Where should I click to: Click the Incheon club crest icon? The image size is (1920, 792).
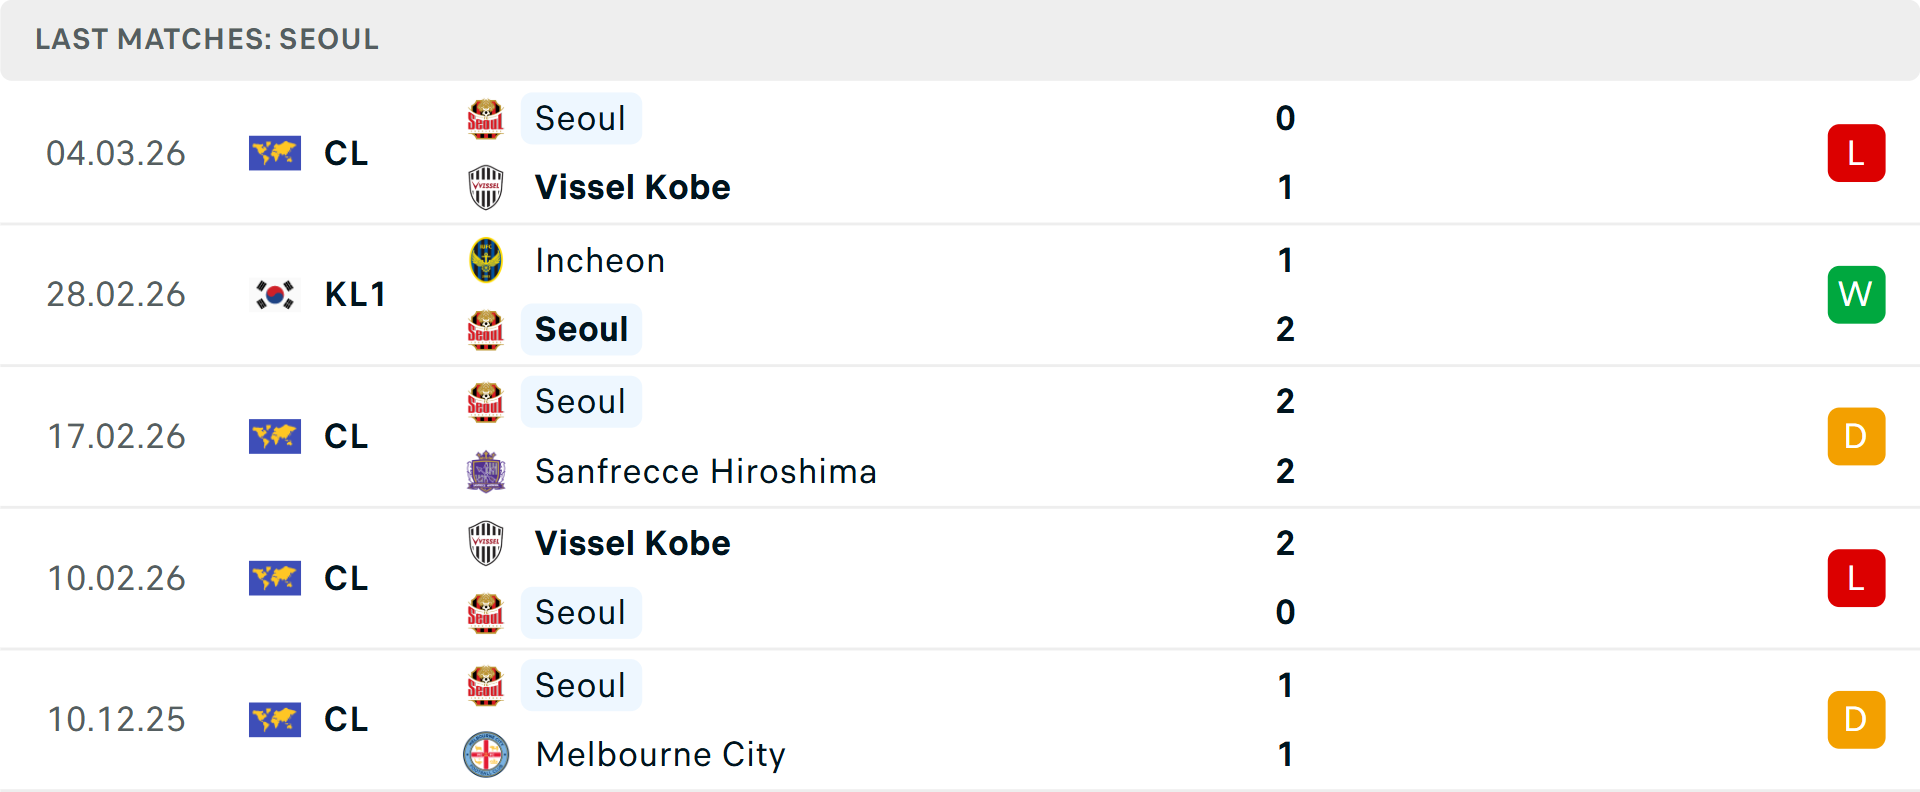[486, 260]
